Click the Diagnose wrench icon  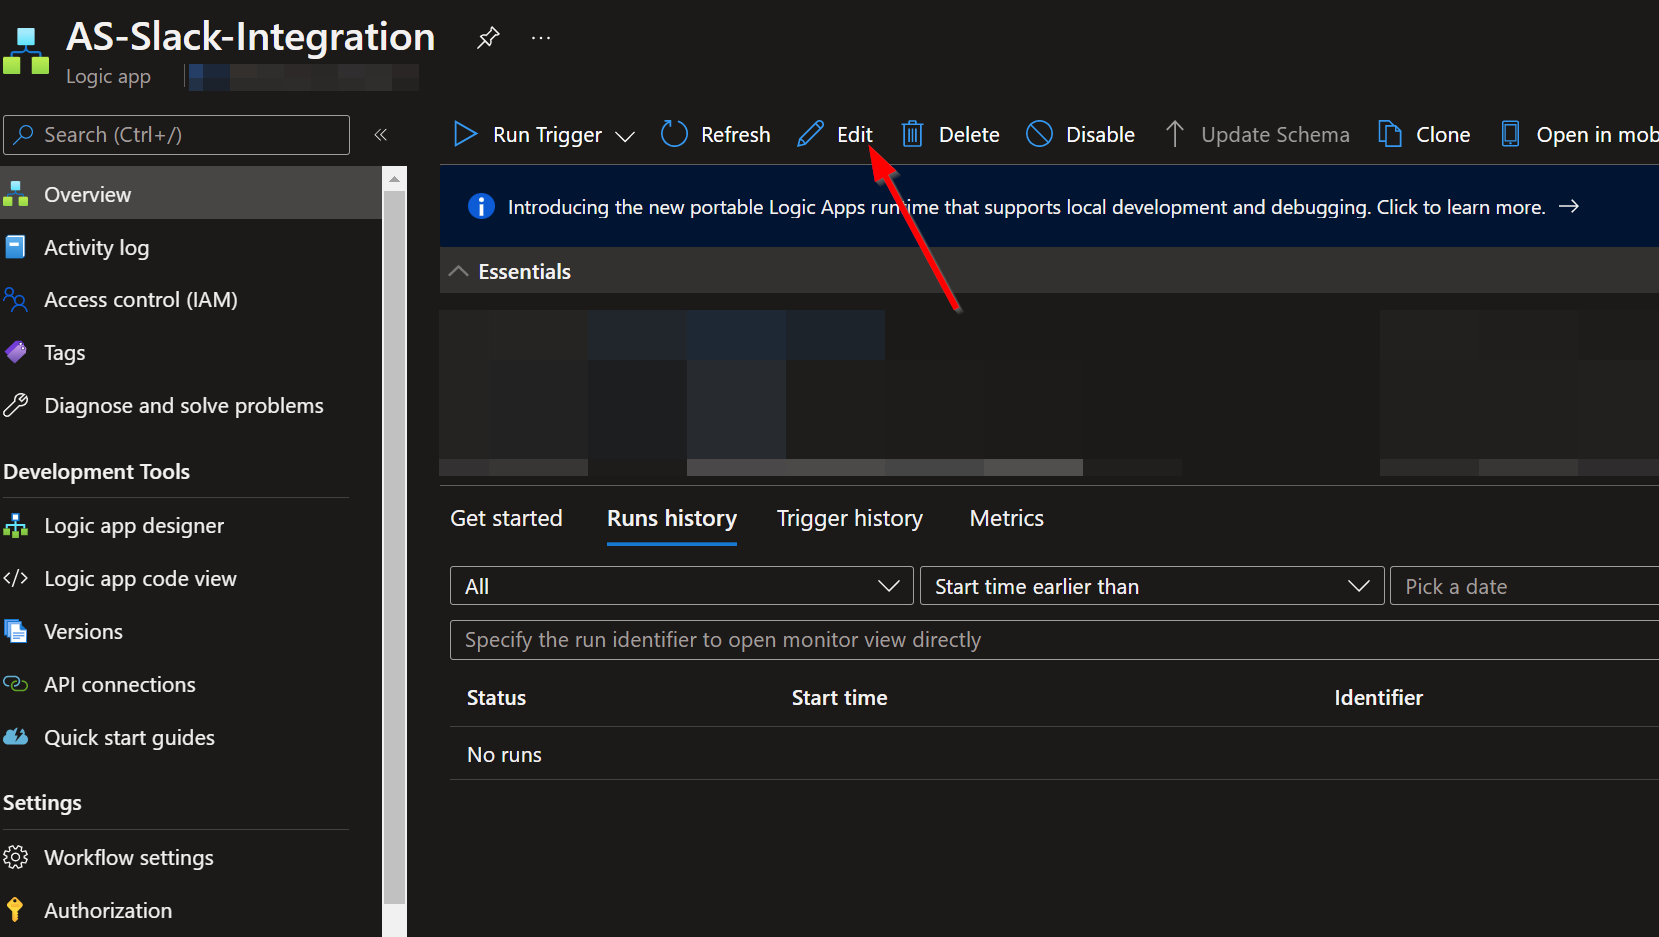[15, 405]
